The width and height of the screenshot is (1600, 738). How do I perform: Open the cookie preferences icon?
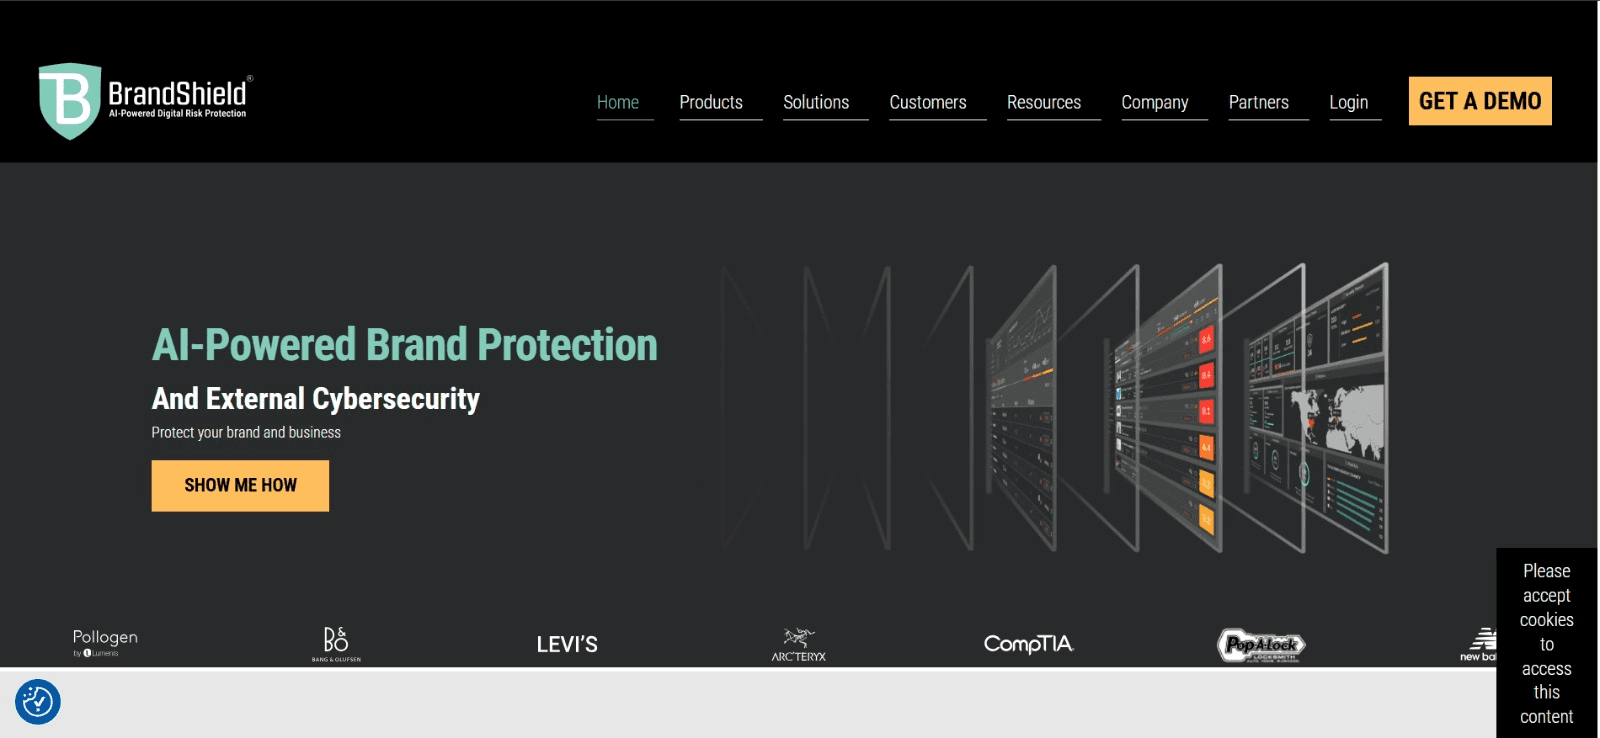point(38,702)
